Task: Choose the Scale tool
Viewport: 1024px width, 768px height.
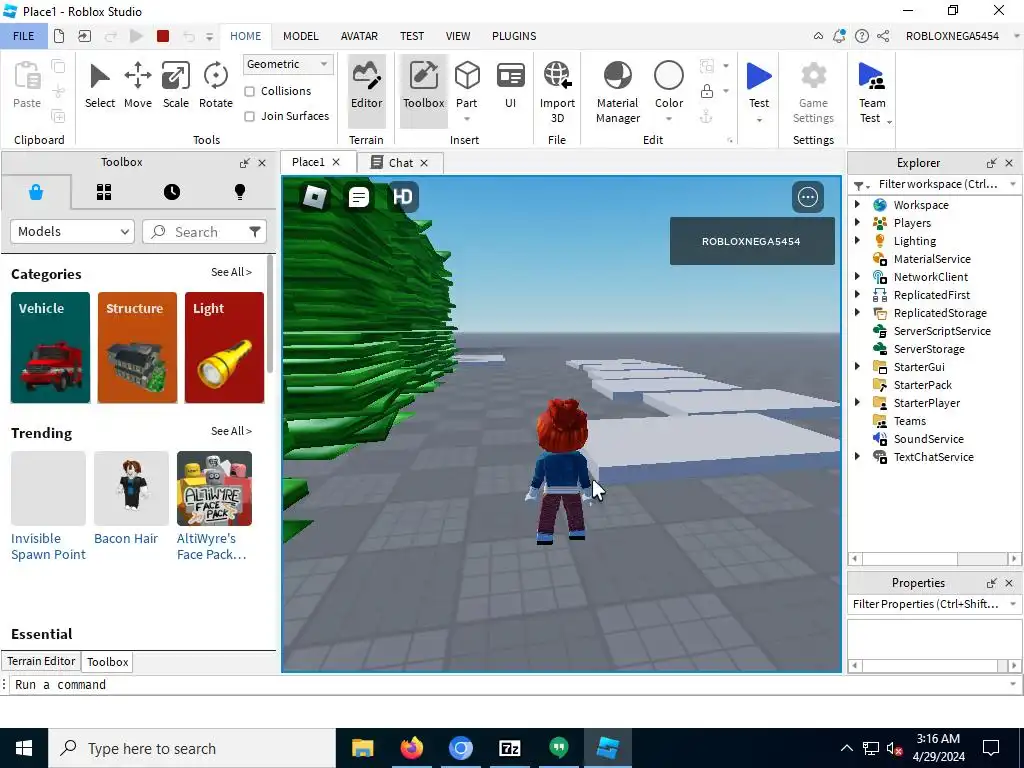Action: pos(176,86)
